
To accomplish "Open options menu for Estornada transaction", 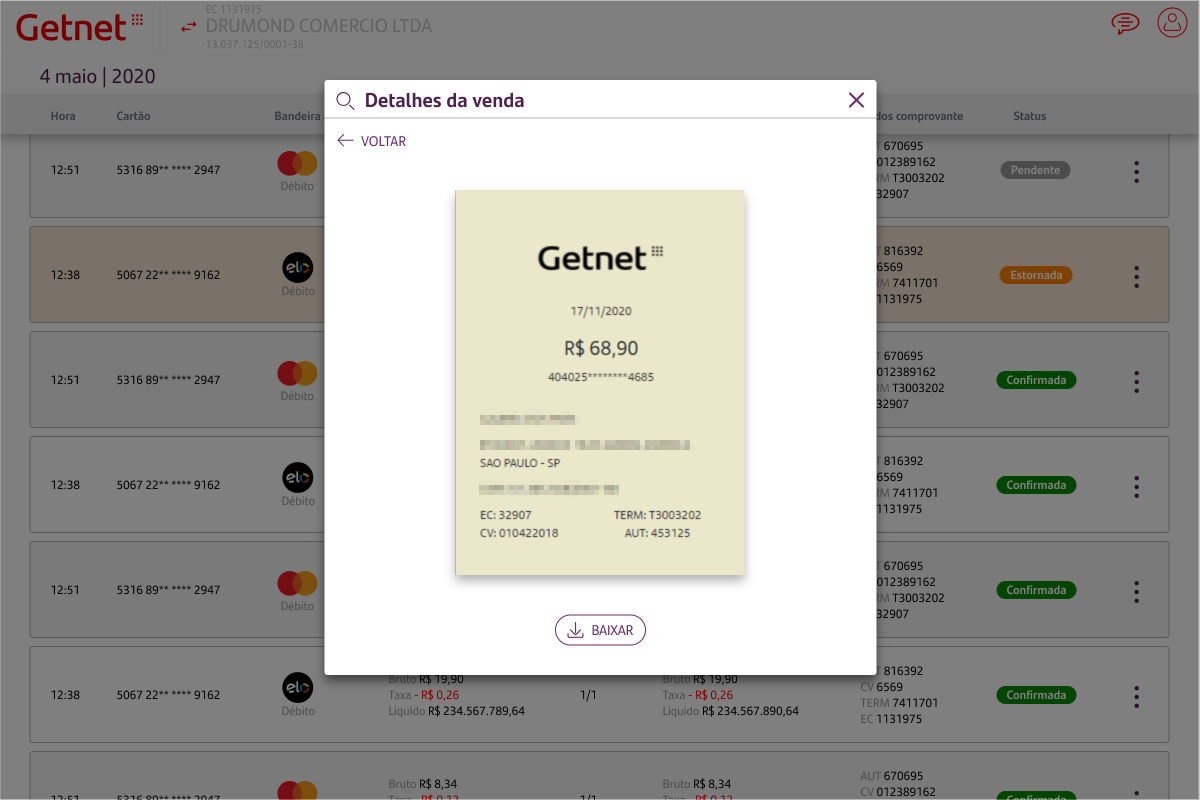I will [1136, 276].
